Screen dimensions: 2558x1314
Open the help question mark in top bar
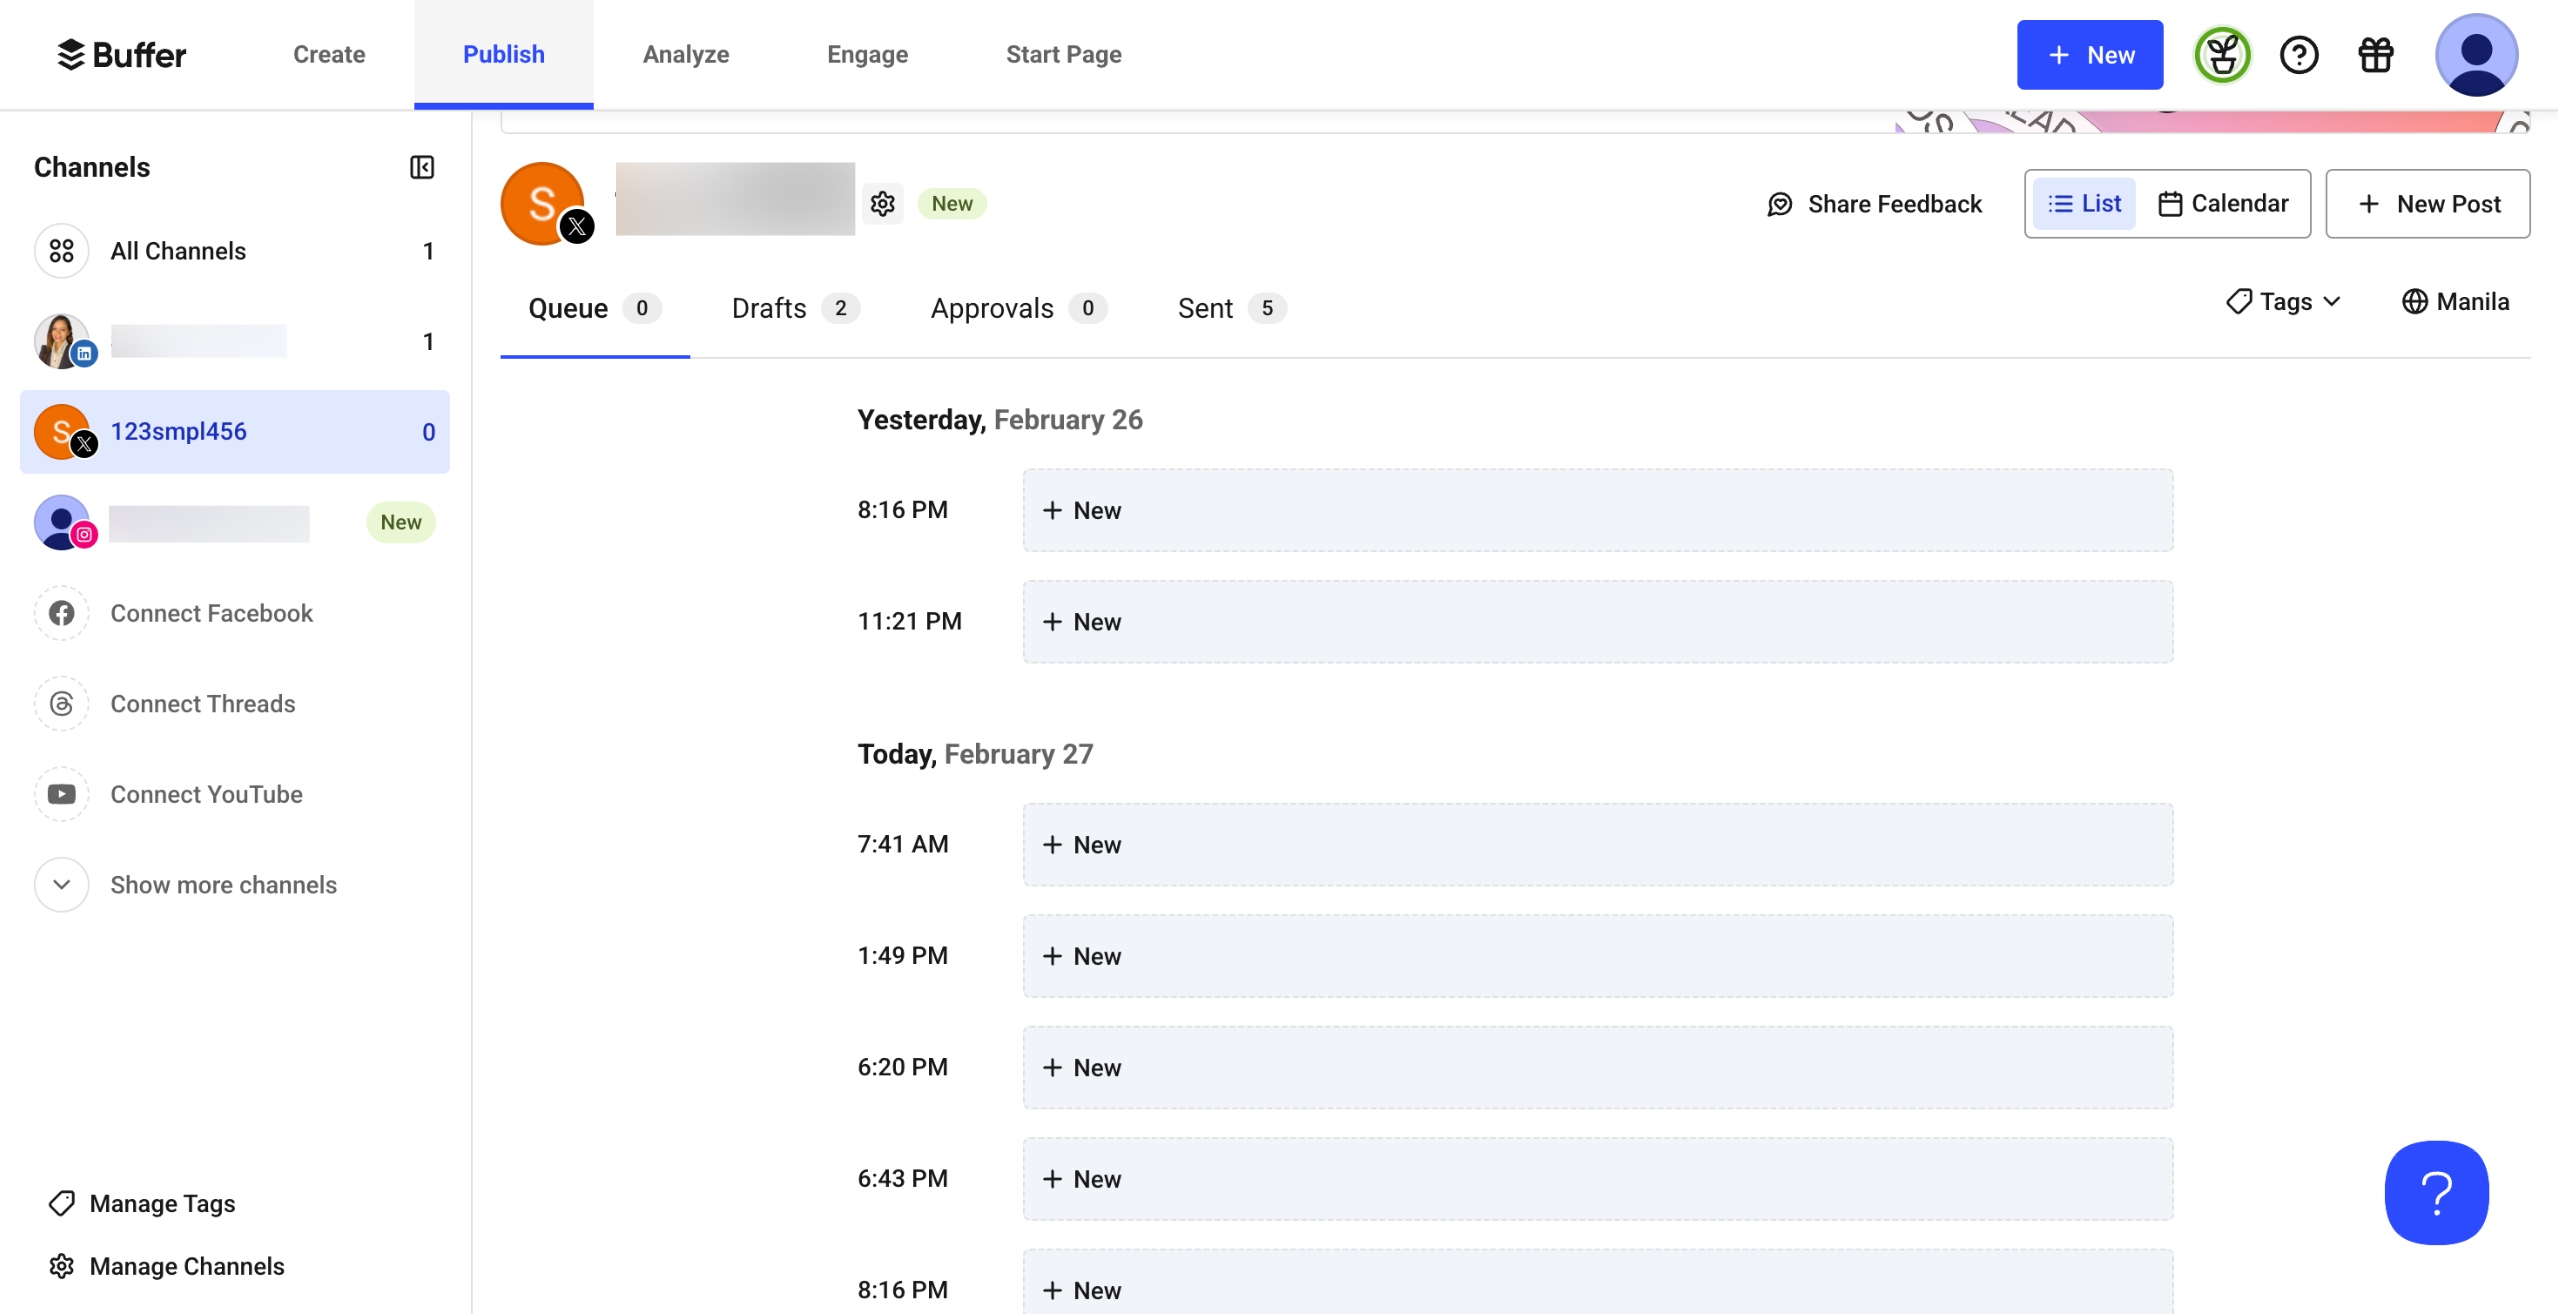pos(2298,55)
